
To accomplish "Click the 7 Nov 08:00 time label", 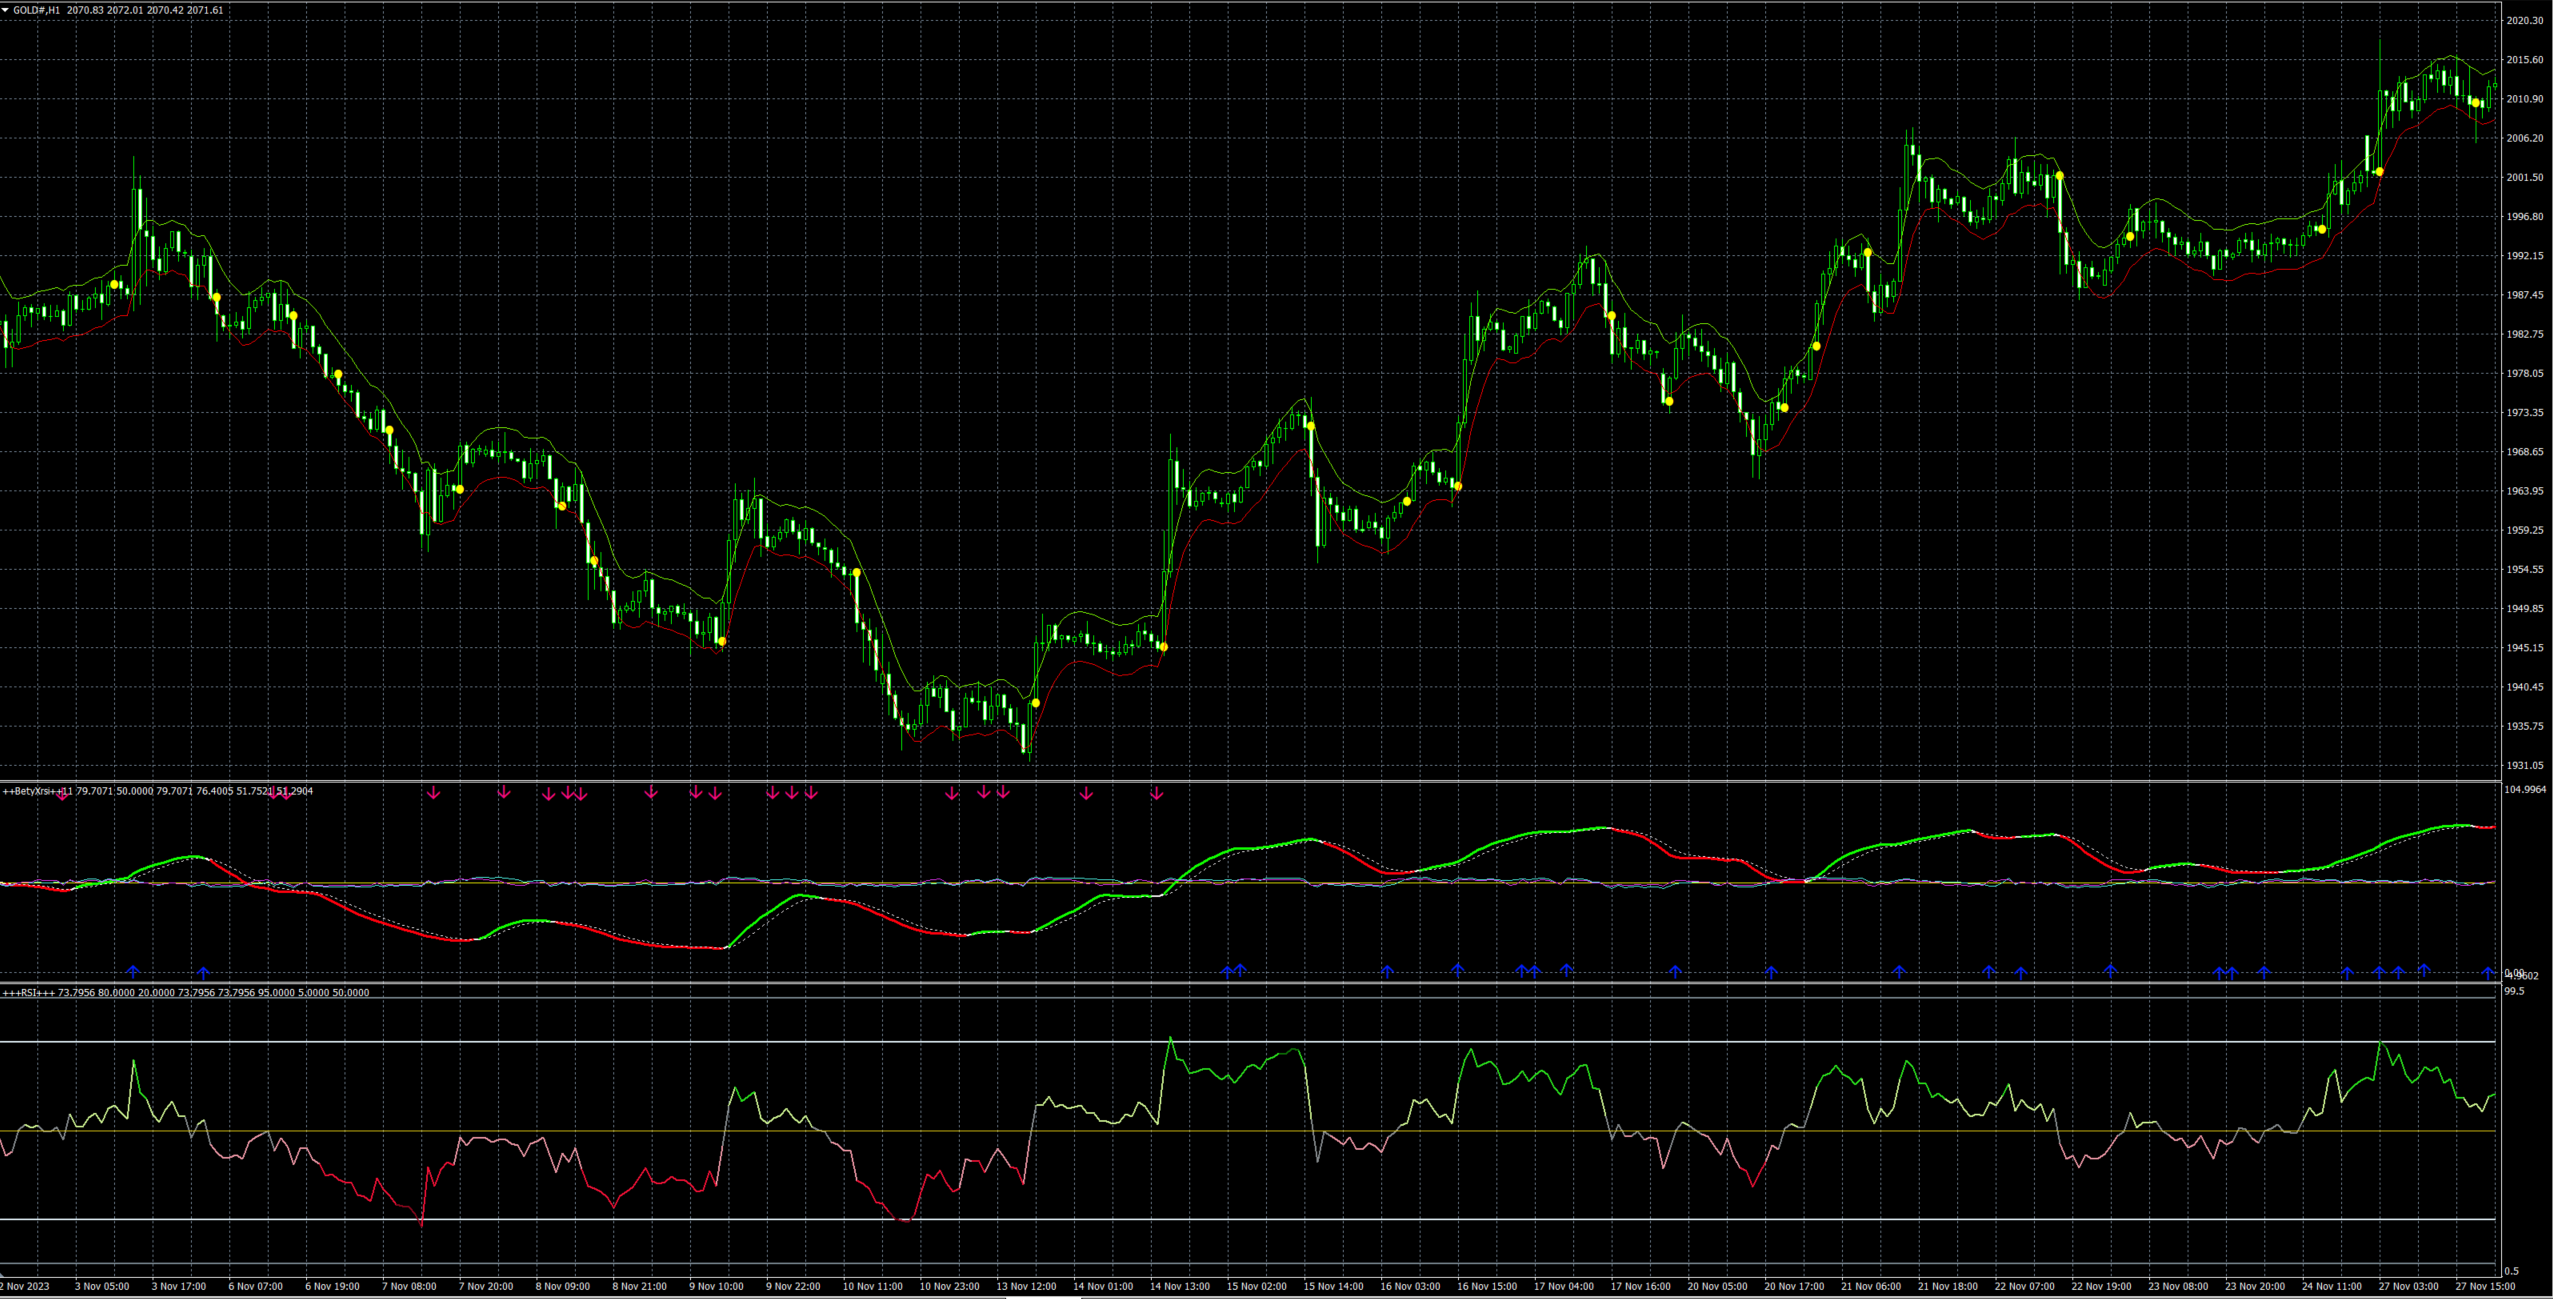I will (x=409, y=1287).
